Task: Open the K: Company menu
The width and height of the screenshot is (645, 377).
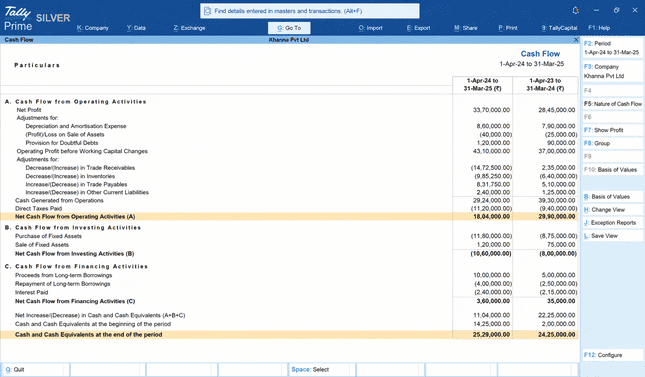Action: [x=93, y=28]
